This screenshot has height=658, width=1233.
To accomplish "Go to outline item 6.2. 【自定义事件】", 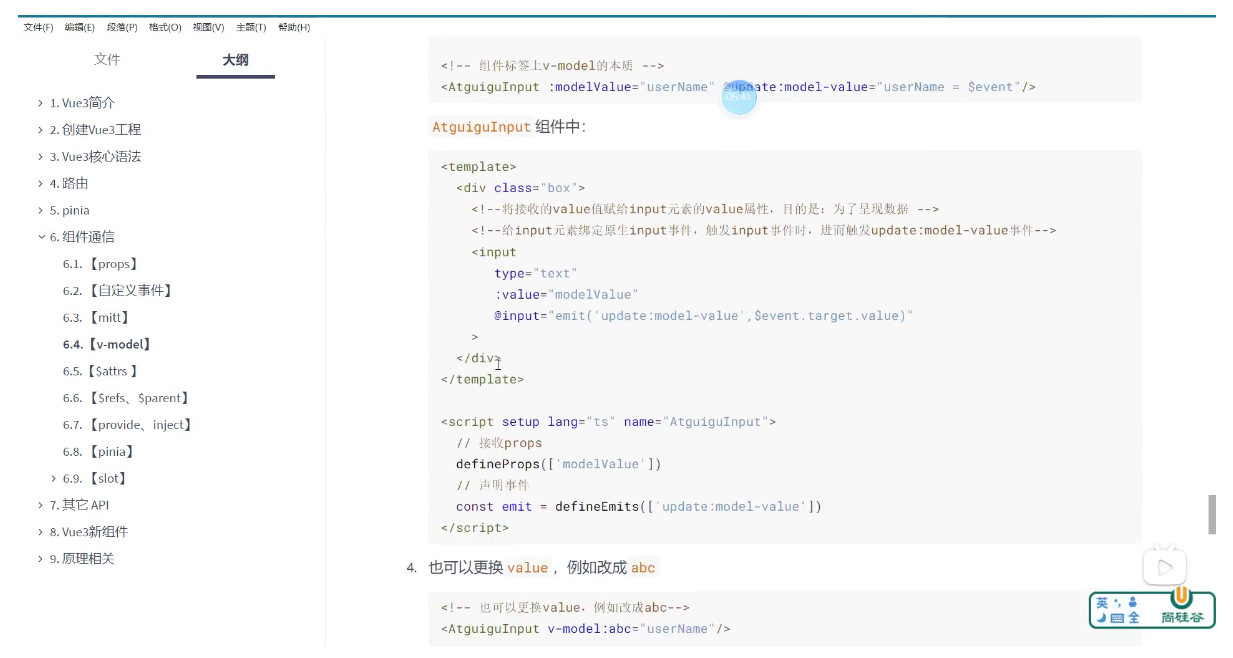I will [118, 291].
